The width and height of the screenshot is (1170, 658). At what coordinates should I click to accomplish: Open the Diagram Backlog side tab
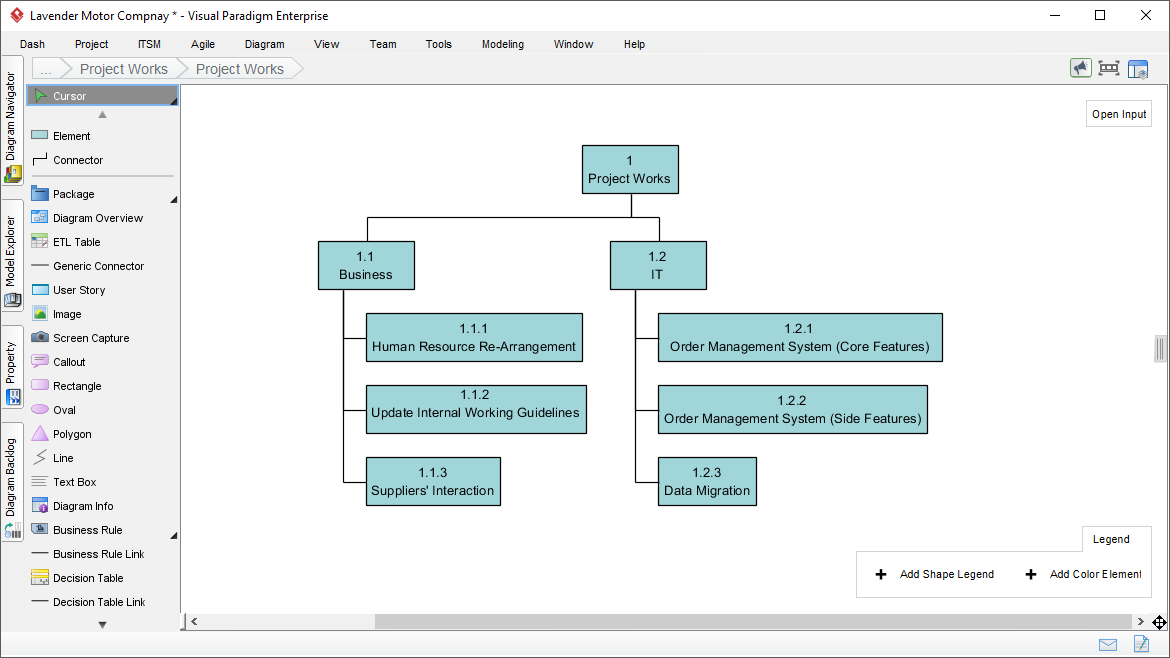click(12, 482)
